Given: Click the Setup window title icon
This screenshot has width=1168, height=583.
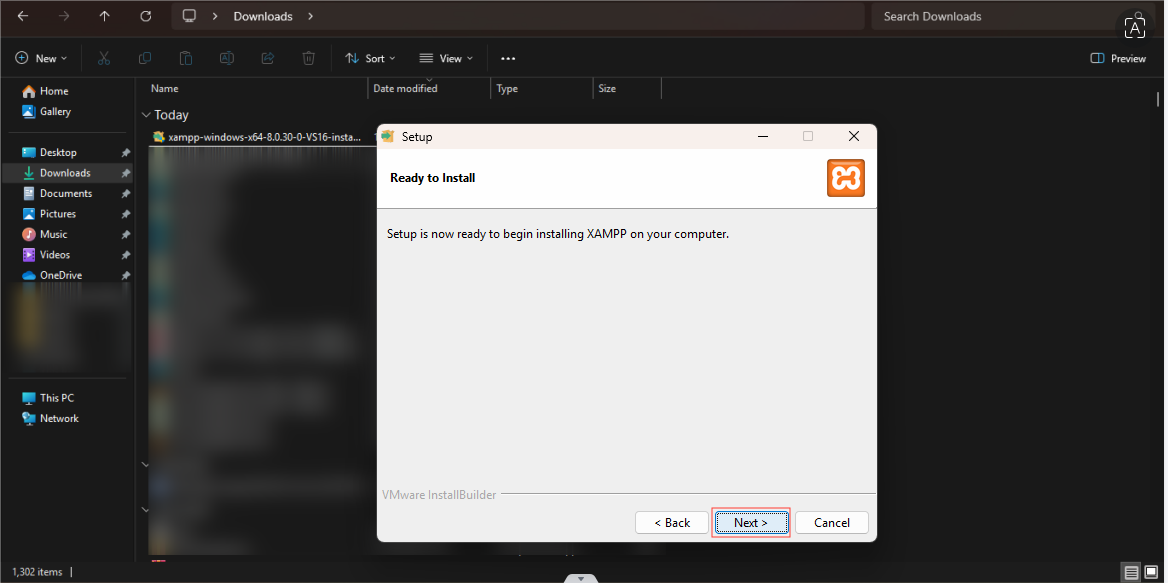Looking at the screenshot, I should [387, 136].
